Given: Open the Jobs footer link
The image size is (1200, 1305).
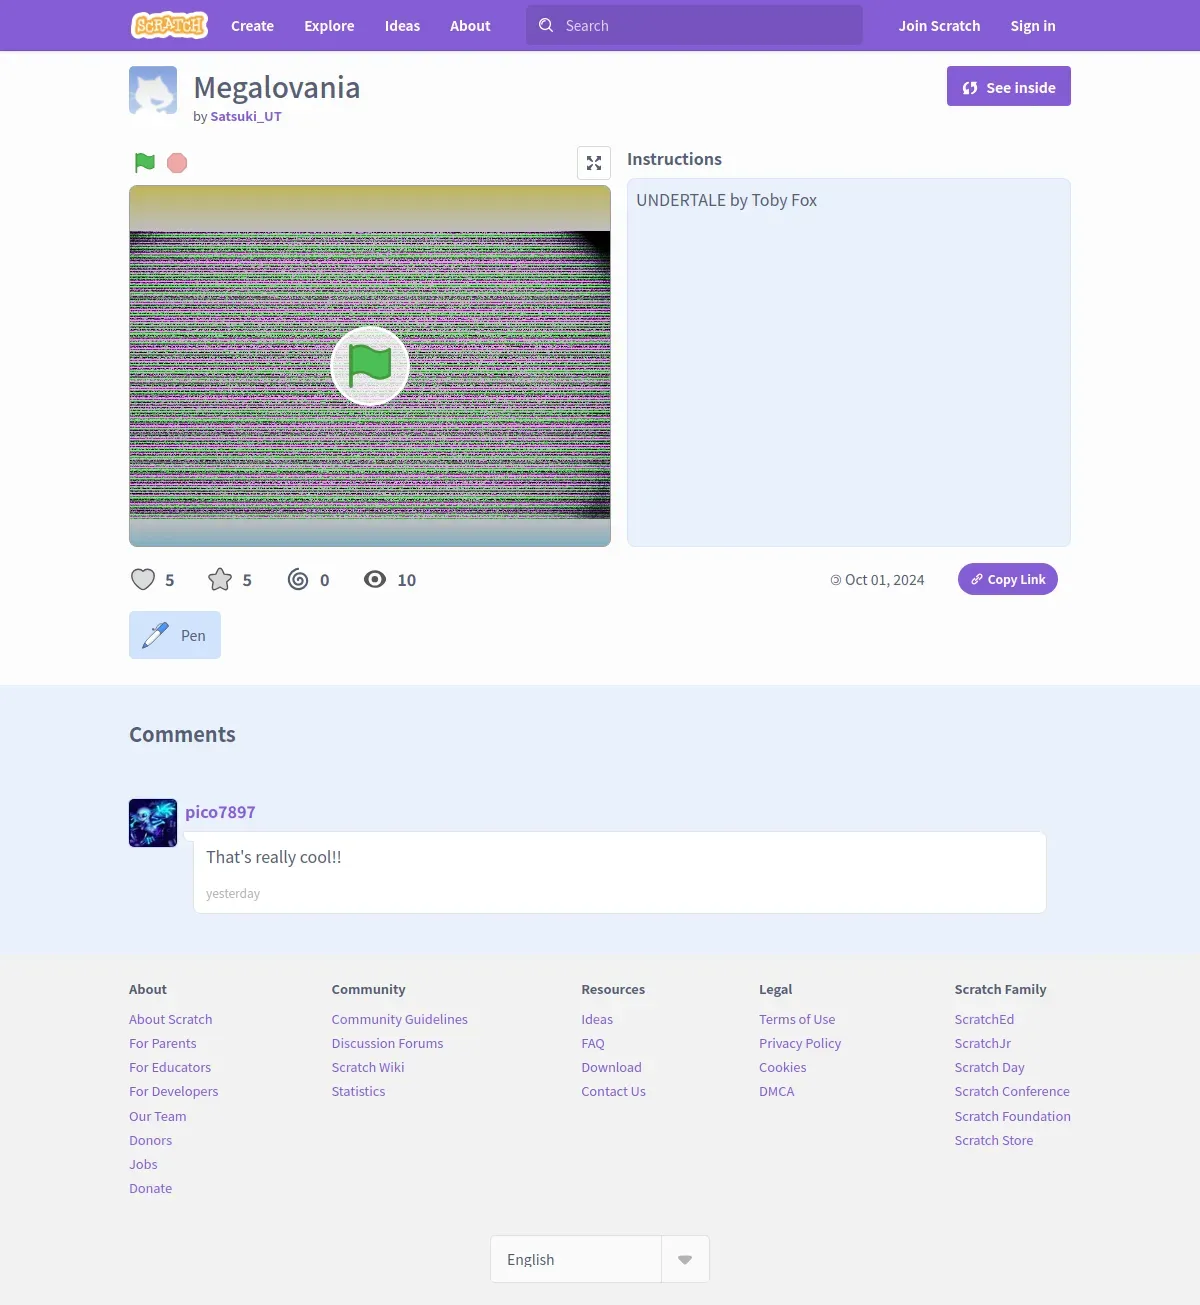Looking at the screenshot, I should point(143,1164).
